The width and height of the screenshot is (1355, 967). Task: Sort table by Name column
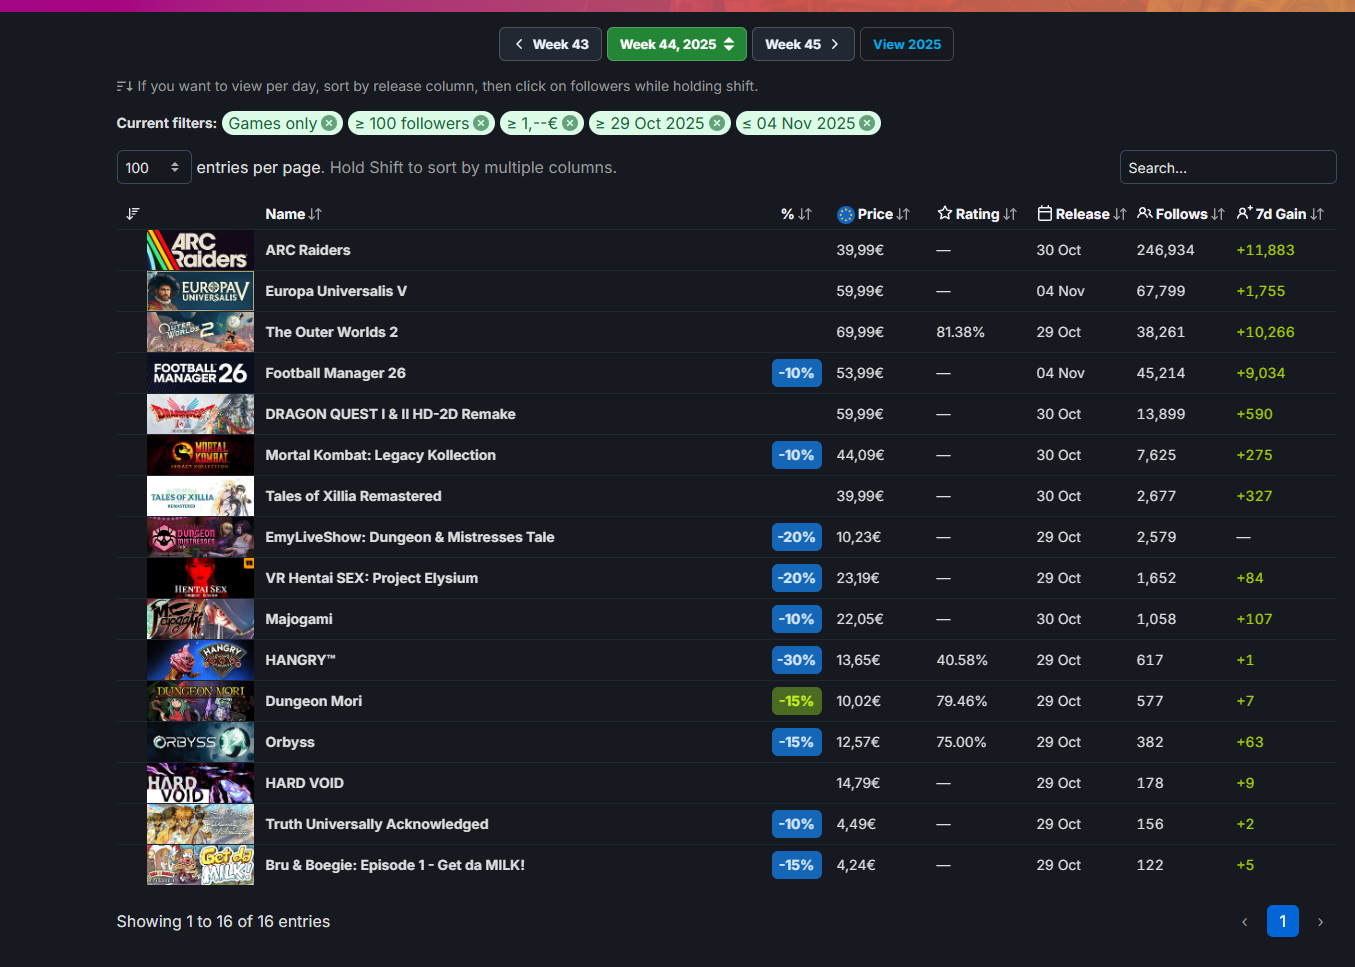coord(293,214)
